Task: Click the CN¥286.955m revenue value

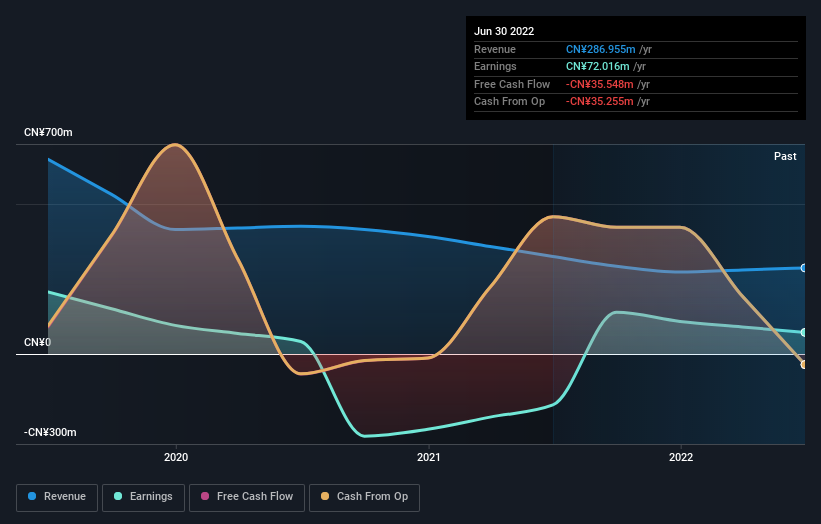Action: [x=601, y=49]
